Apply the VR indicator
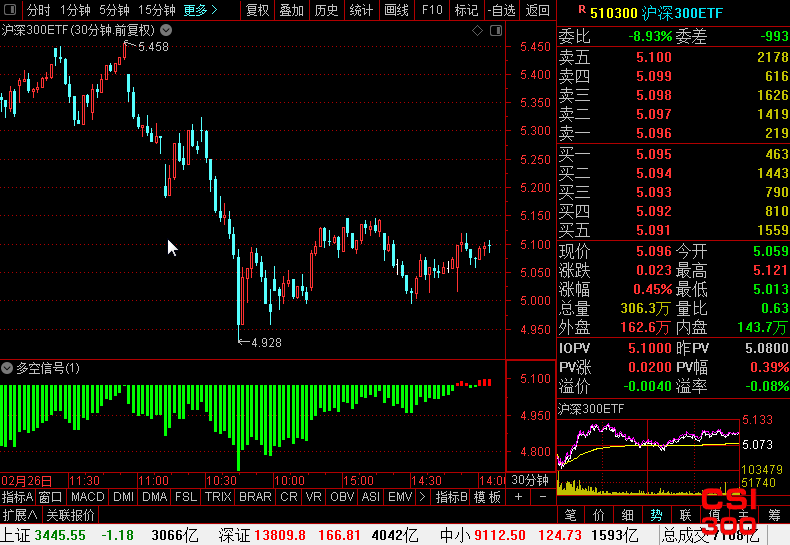Viewport: 790px width, 545px height. click(x=313, y=497)
